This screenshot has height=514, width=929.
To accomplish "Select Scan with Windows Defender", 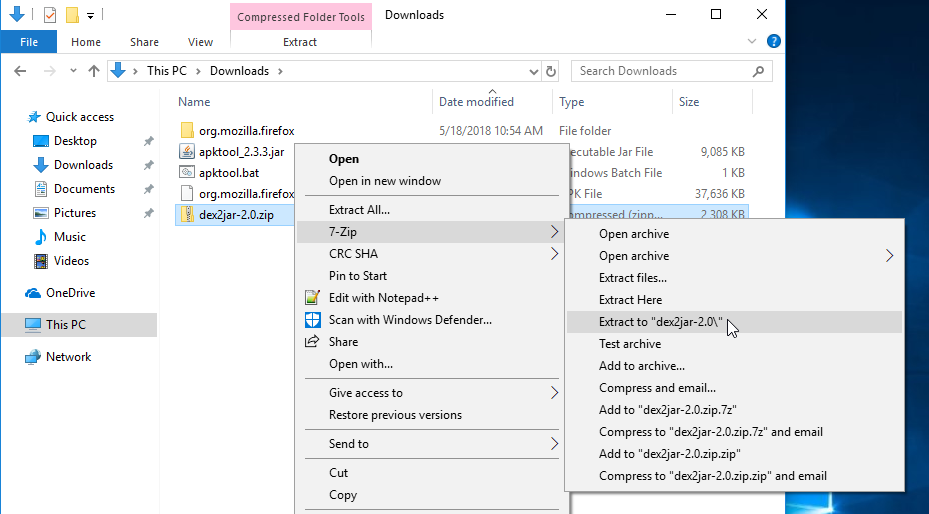I will tap(410, 320).
